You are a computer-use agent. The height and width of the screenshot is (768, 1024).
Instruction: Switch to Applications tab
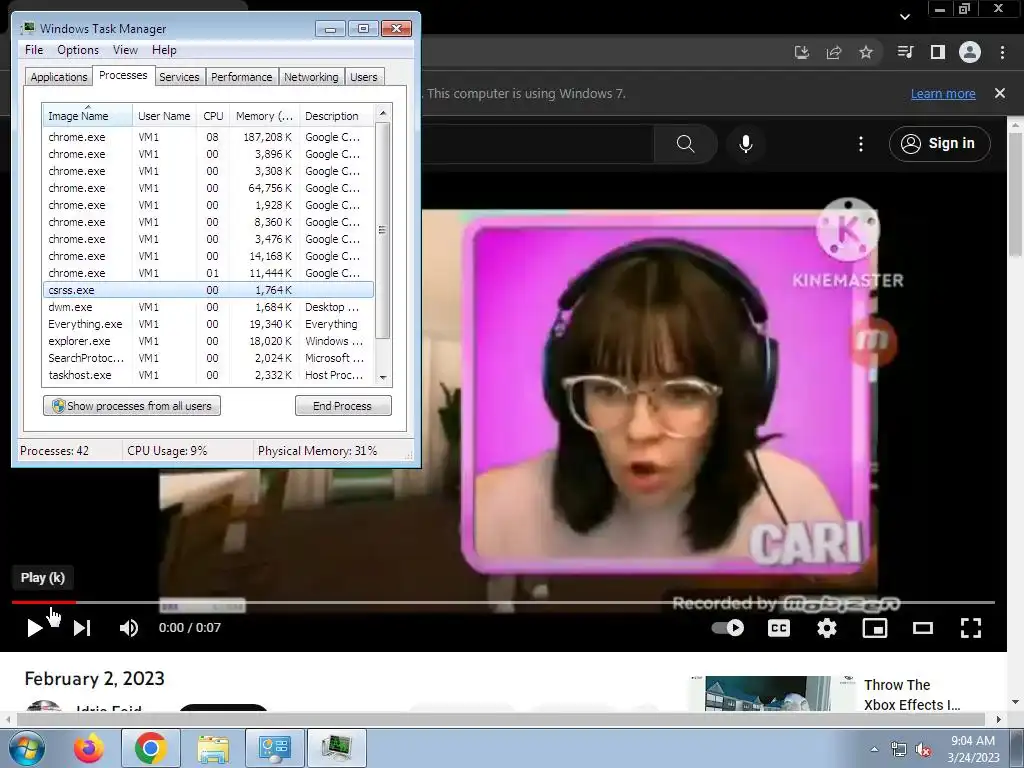pyautogui.click(x=59, y=77)
